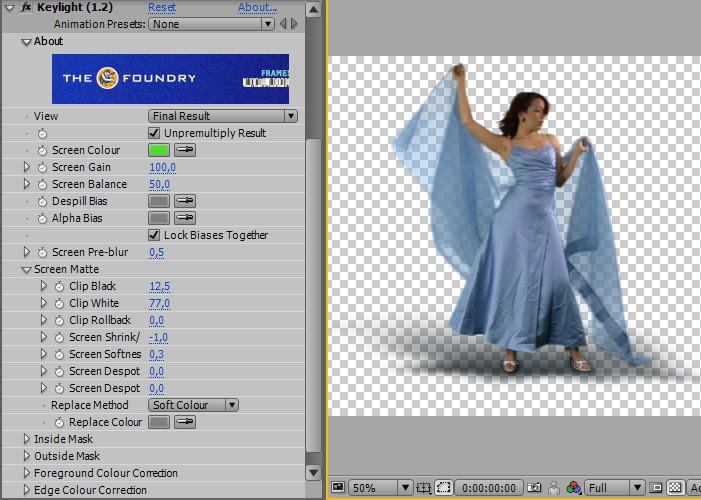Viewport: 701px width, 500px height.
Task: Expand Foreground Colour Correction group
Action: 26,473
